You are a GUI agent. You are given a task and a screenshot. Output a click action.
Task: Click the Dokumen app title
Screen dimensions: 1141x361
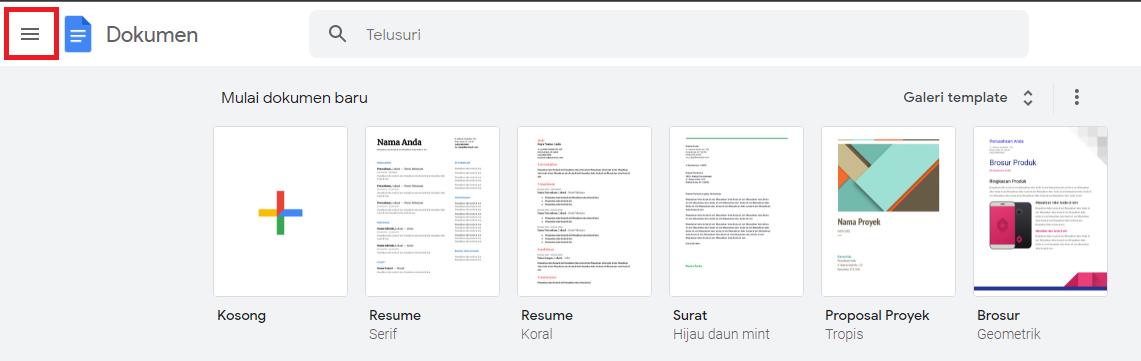coord(152,34)
